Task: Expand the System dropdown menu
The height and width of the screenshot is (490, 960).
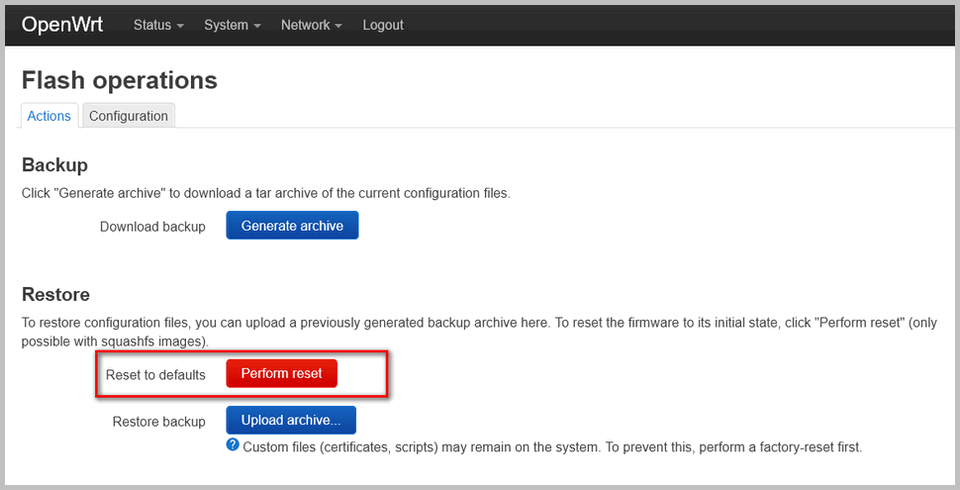Action: pos(232,25)
